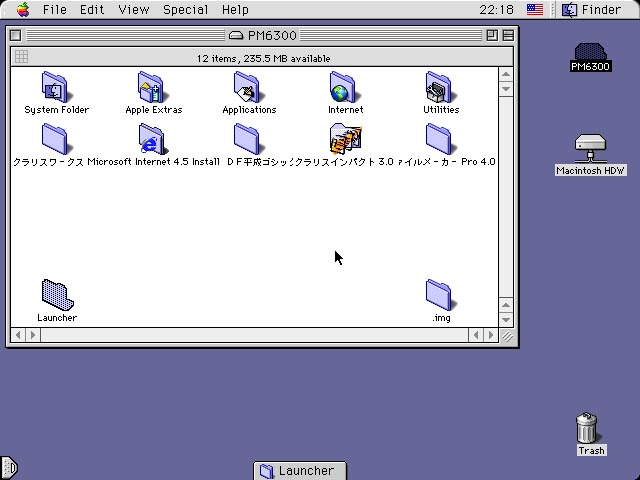Viewport: 640px width, 480px height.
Task: Click the menu bar clock showing 22:18
Action: tap(496, 9)
